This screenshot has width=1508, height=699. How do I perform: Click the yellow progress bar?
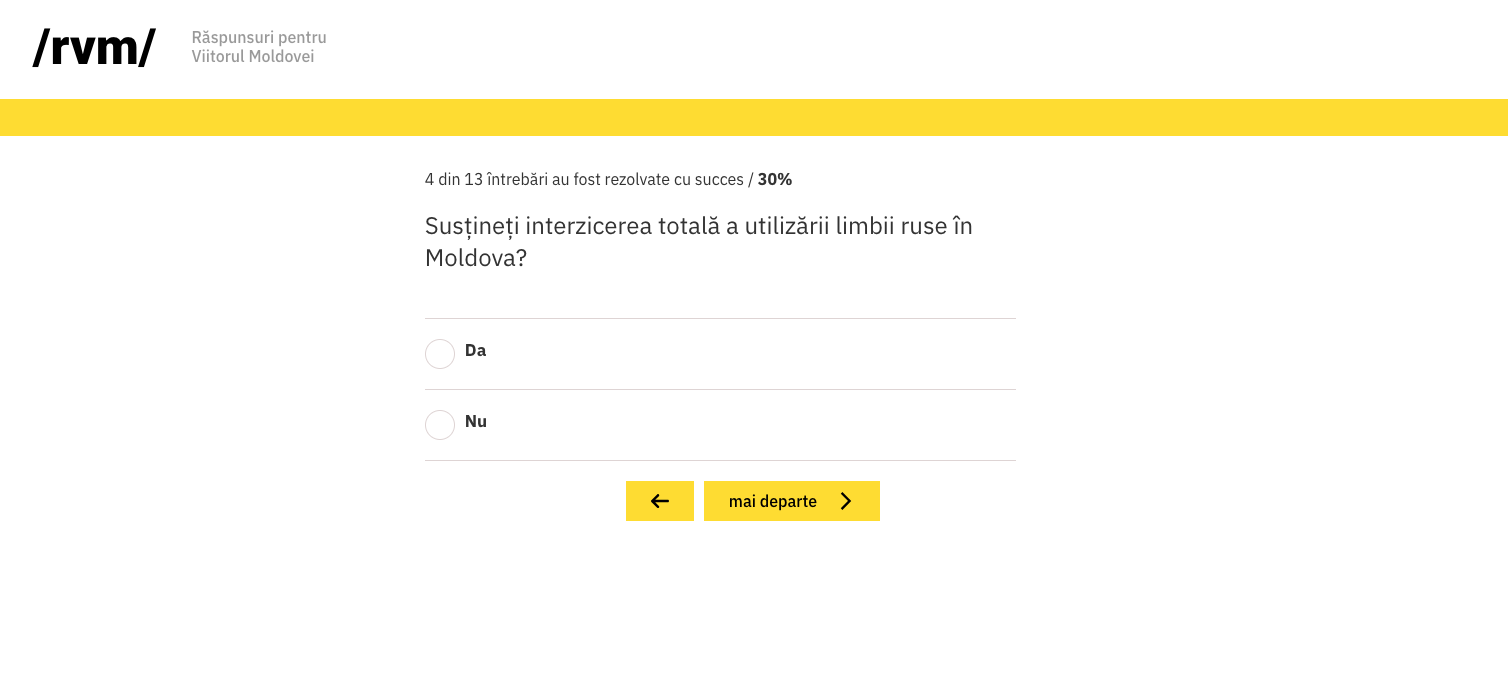tap(754, 117)
